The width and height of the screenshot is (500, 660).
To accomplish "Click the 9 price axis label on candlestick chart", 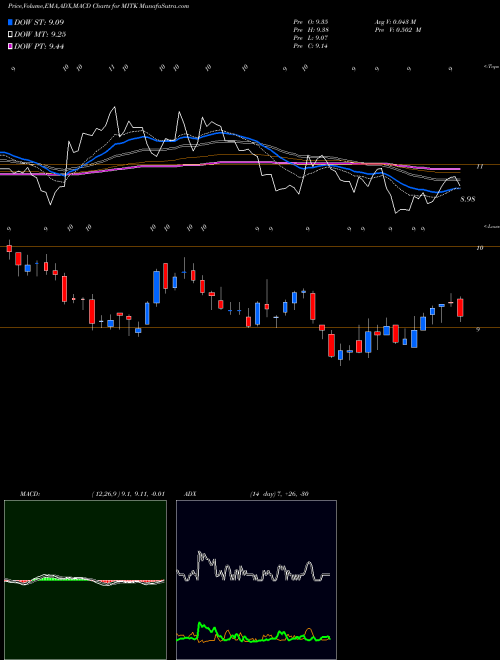I will [478, 330].
